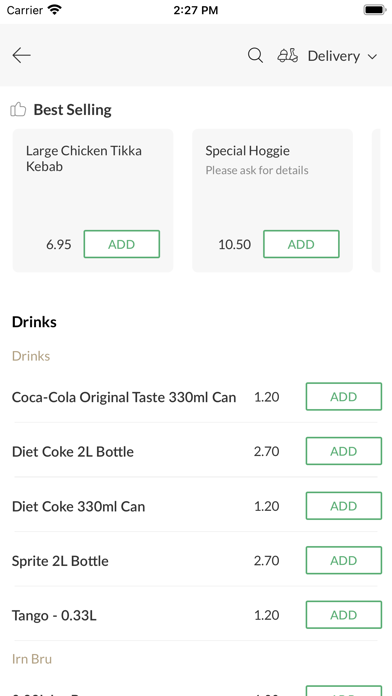
Task: Expand the Delivery dropdown chevron
Action: coord(372,56)
